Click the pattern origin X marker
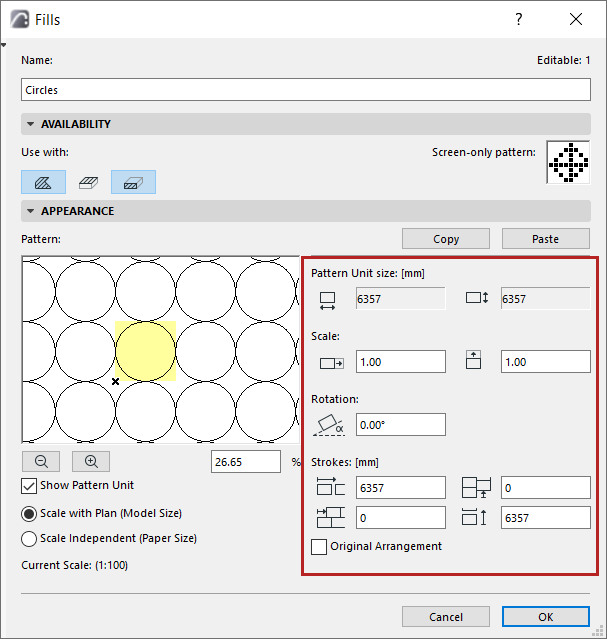This screenshot has width=607, height=639. pyautogui.click(x=115, y=381)
